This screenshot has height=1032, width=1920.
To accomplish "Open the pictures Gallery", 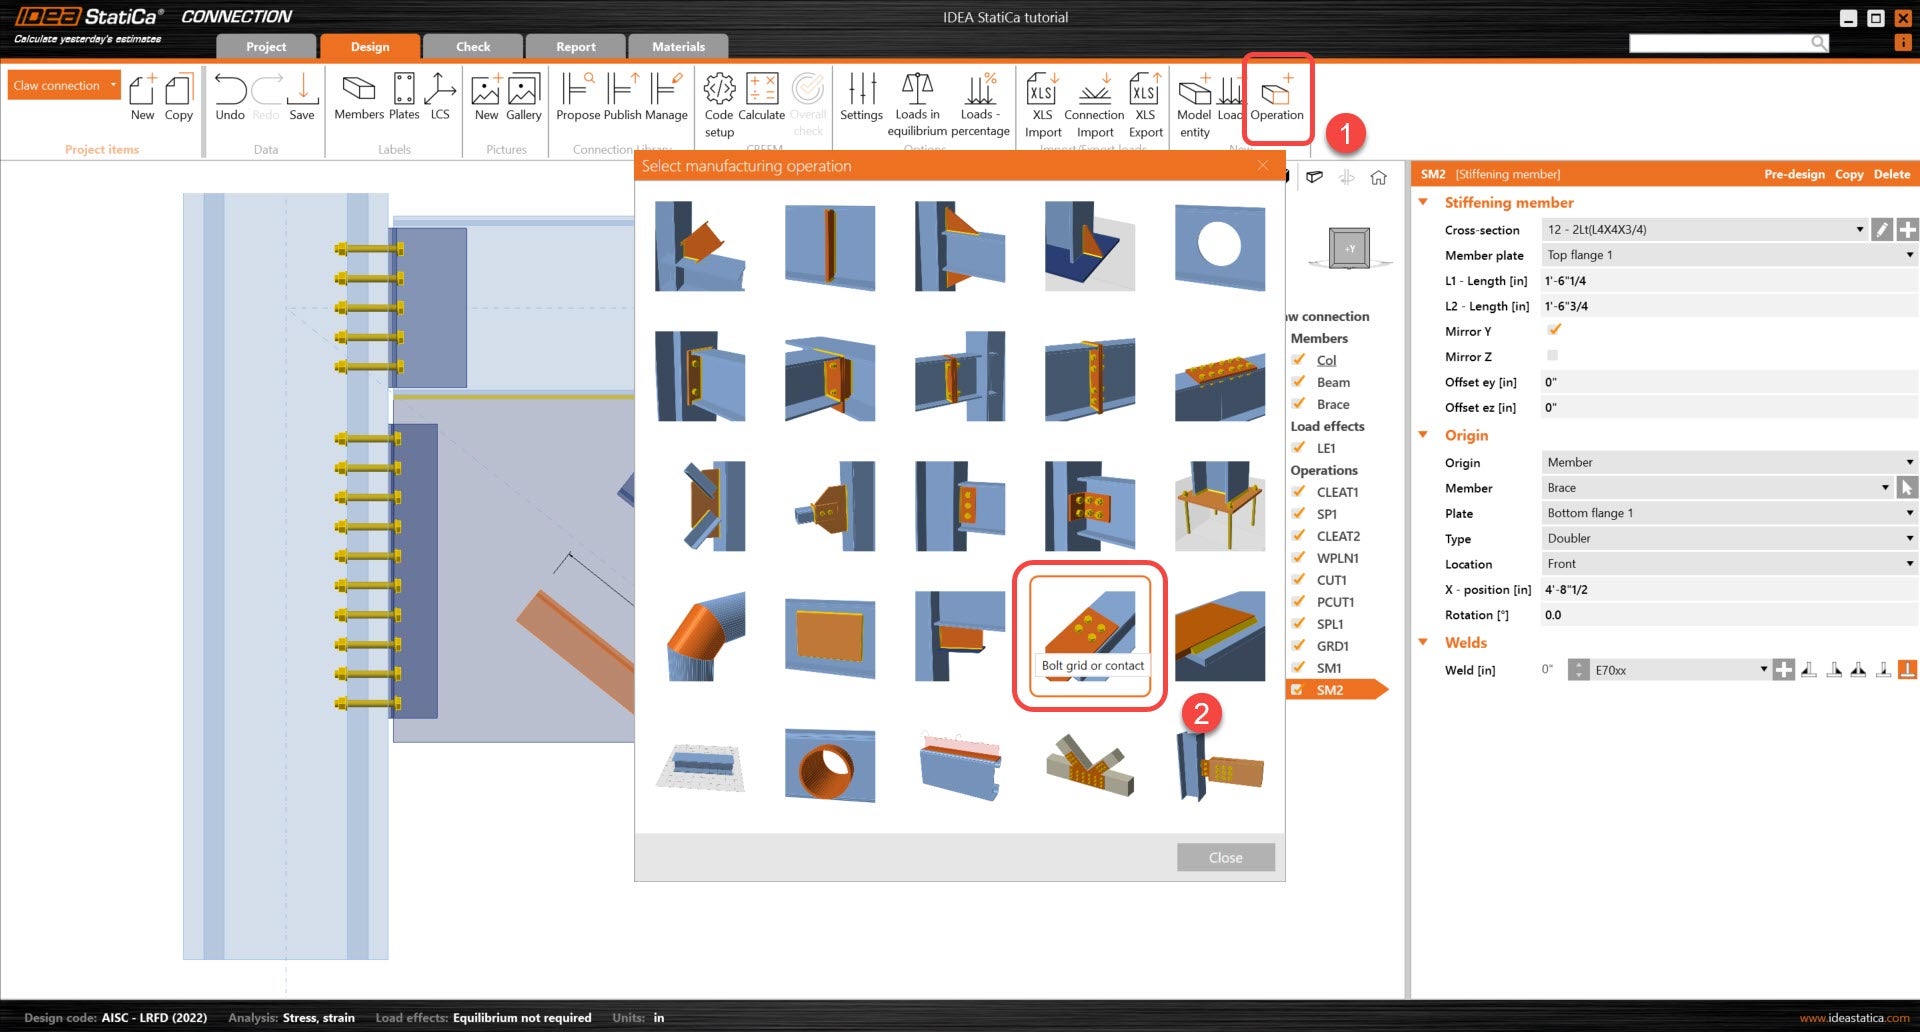I will click(523, 98).
